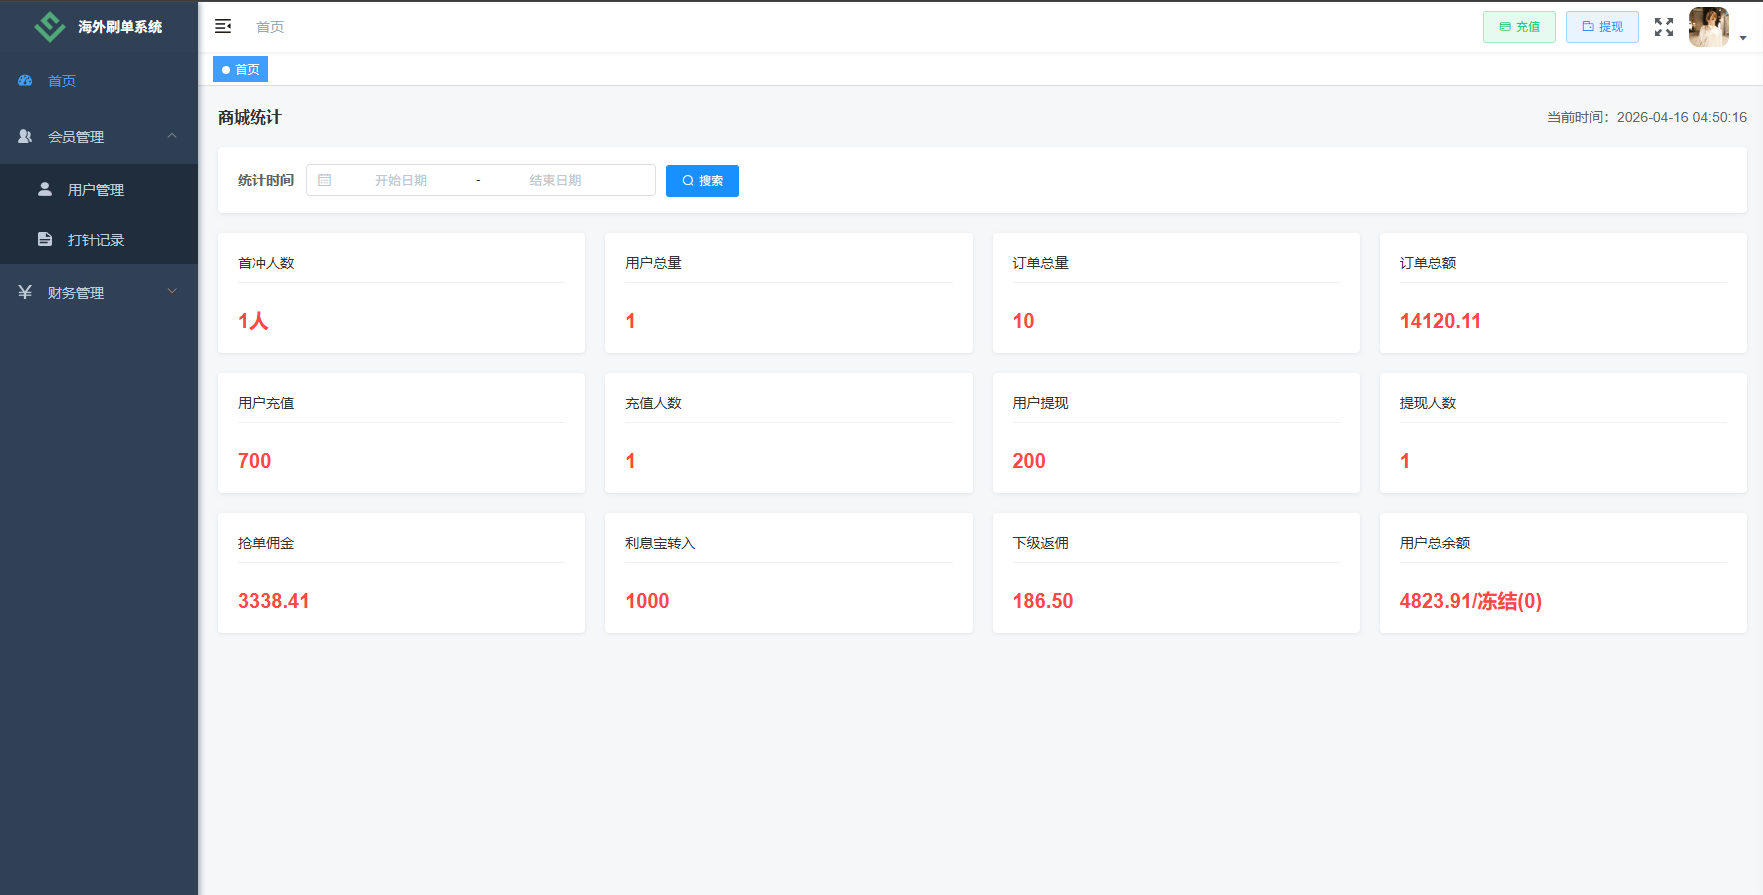Click the 开始日期 start date field
The height and width of the screenshot is (895, 1763).
[401, 180]
